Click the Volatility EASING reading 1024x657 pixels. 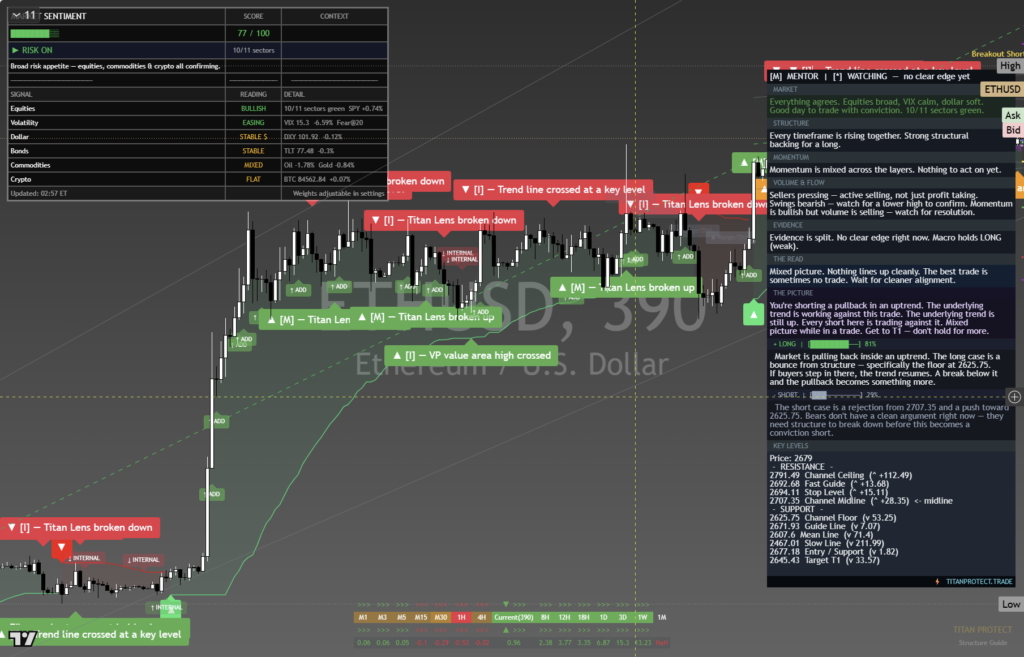pyautogui.click(x=253, y=123)
